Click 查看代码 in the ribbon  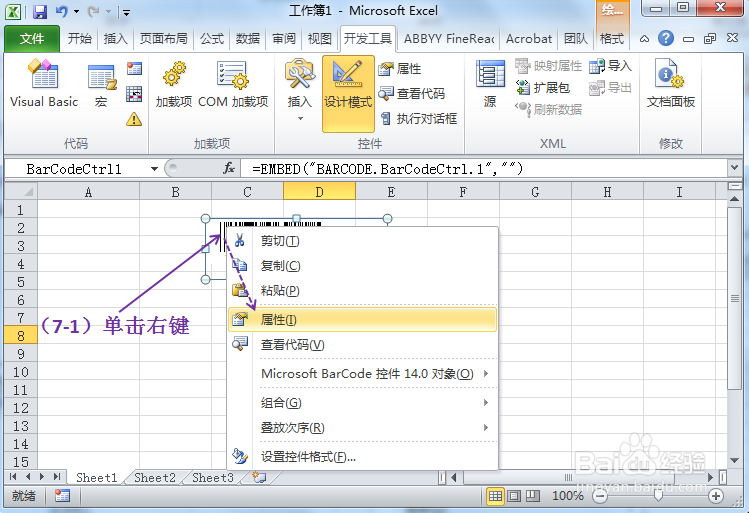pyautogui.click(x=412, y=94)
